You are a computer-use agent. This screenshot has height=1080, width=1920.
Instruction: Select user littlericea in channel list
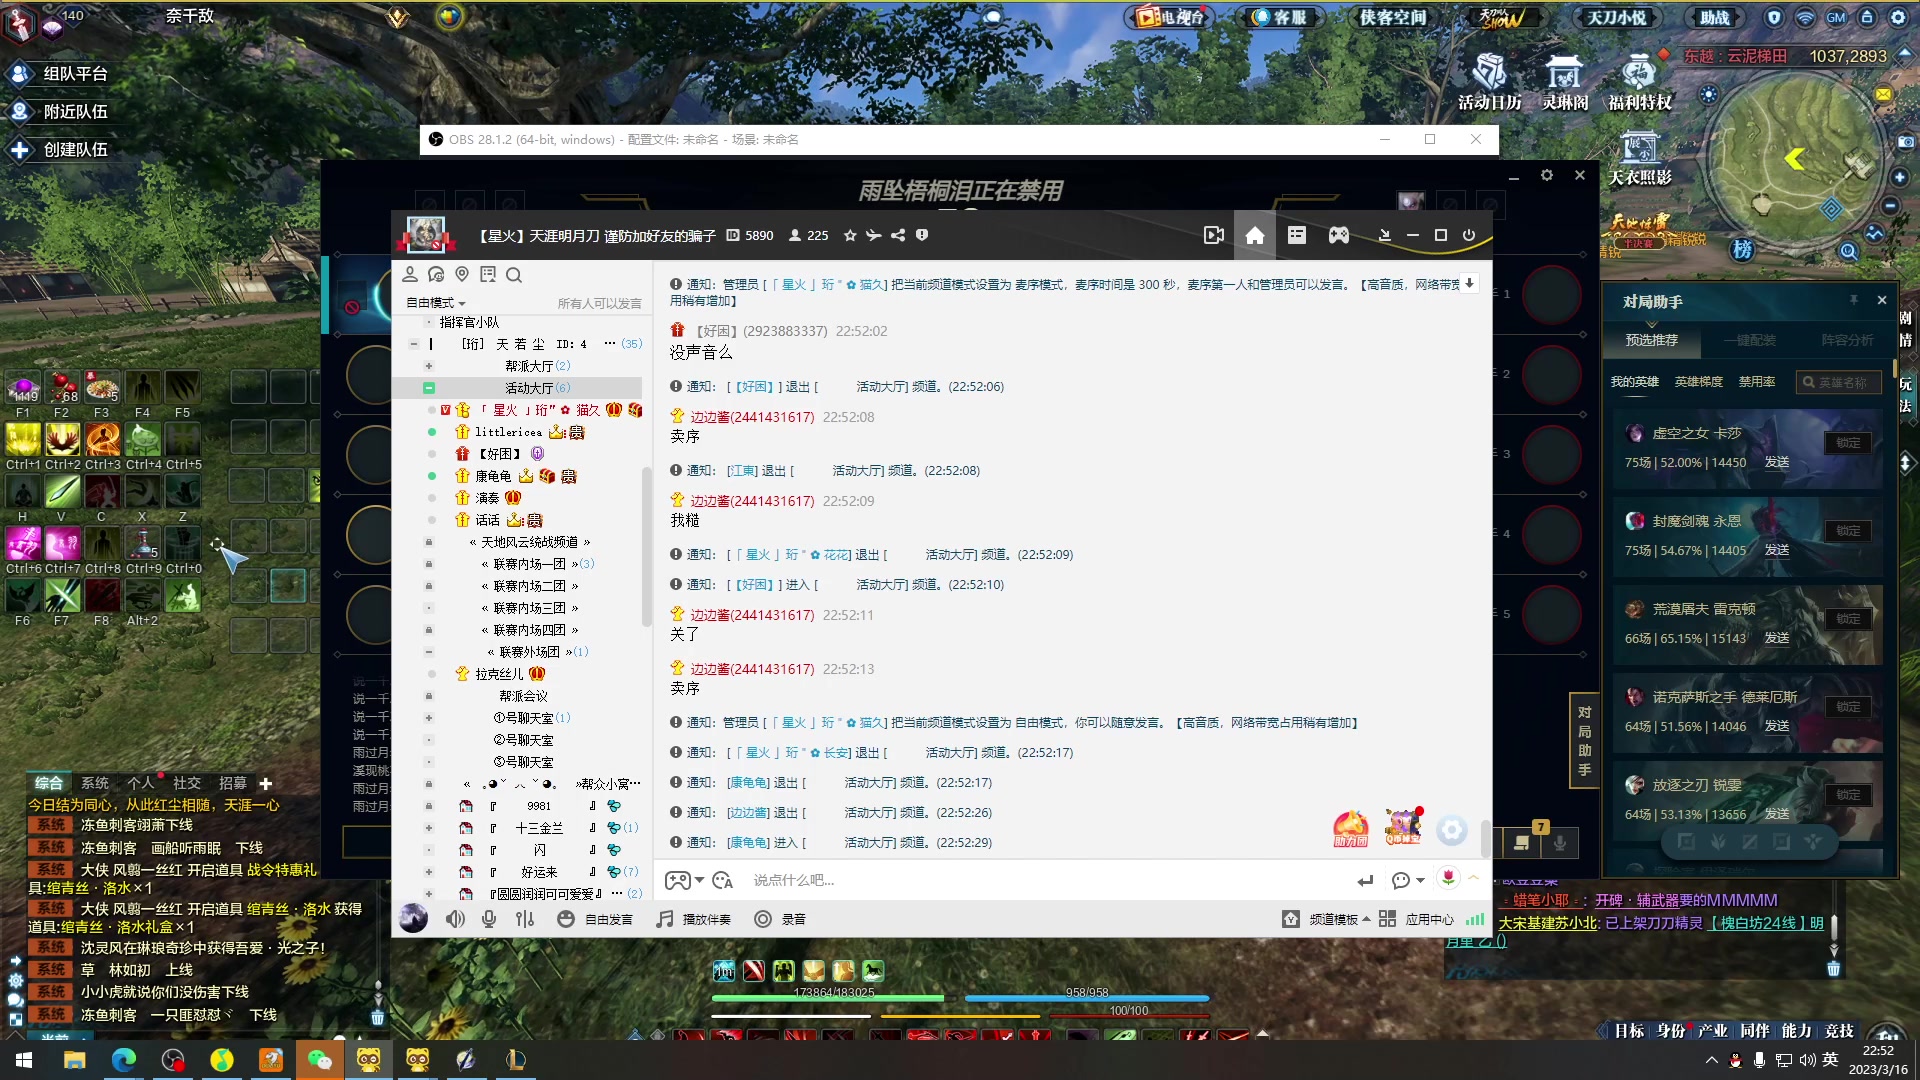point(508,432)
